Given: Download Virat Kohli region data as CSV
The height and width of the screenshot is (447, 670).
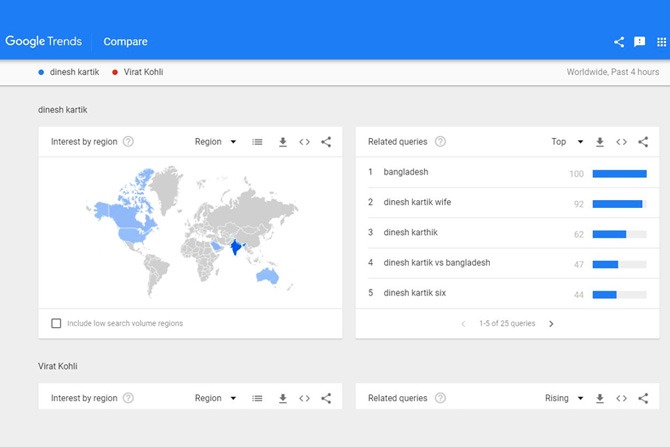Looking at the screenshot, I should (283, 398).
